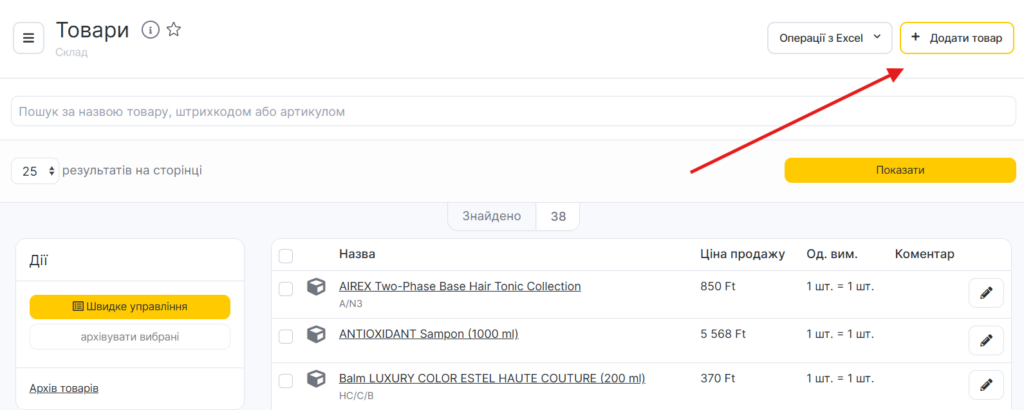
Task: Click box icon for ANTIOXIDANT Sampon
Action: point(316,334)
